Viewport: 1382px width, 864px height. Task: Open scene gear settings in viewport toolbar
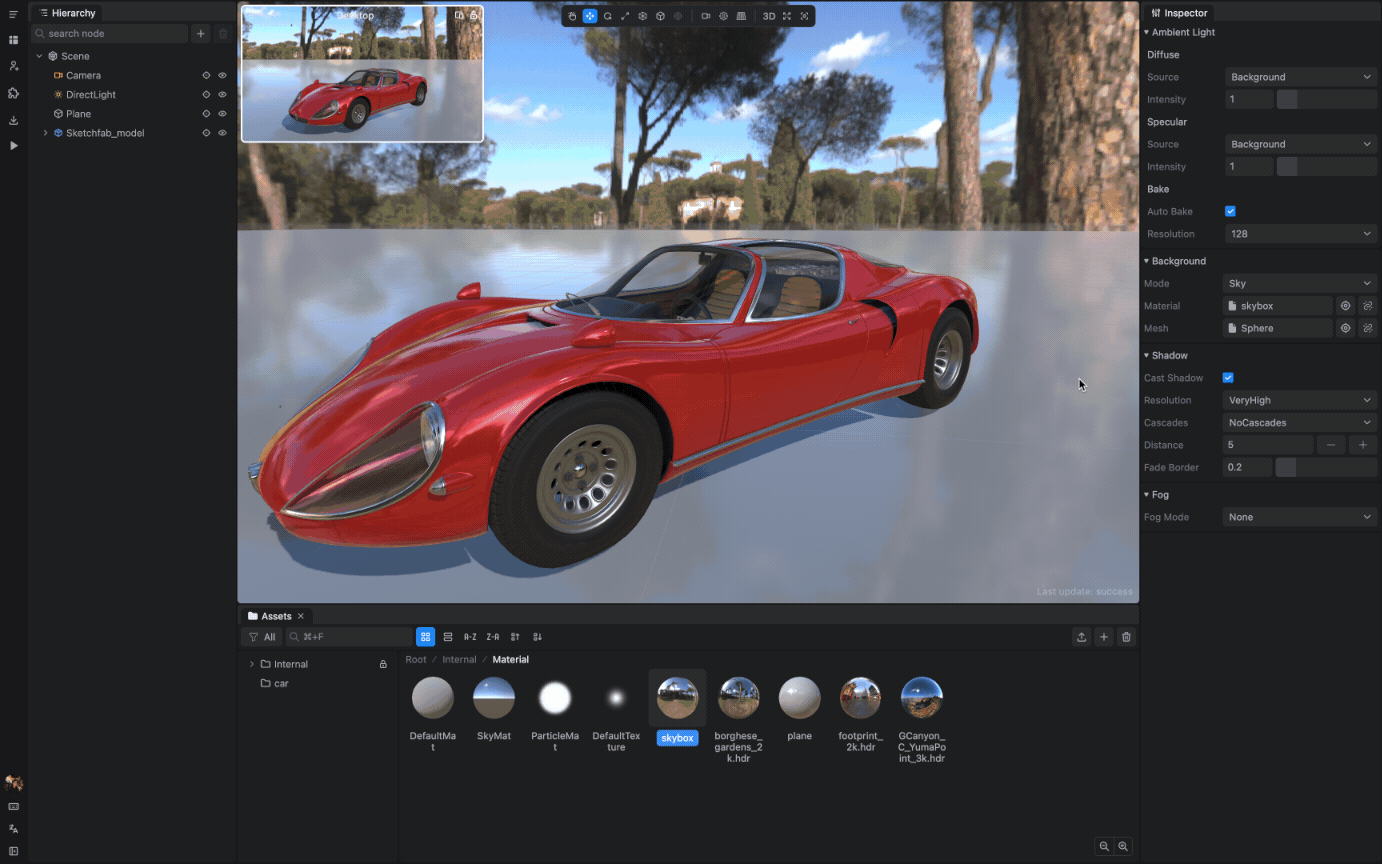[723, 16]
